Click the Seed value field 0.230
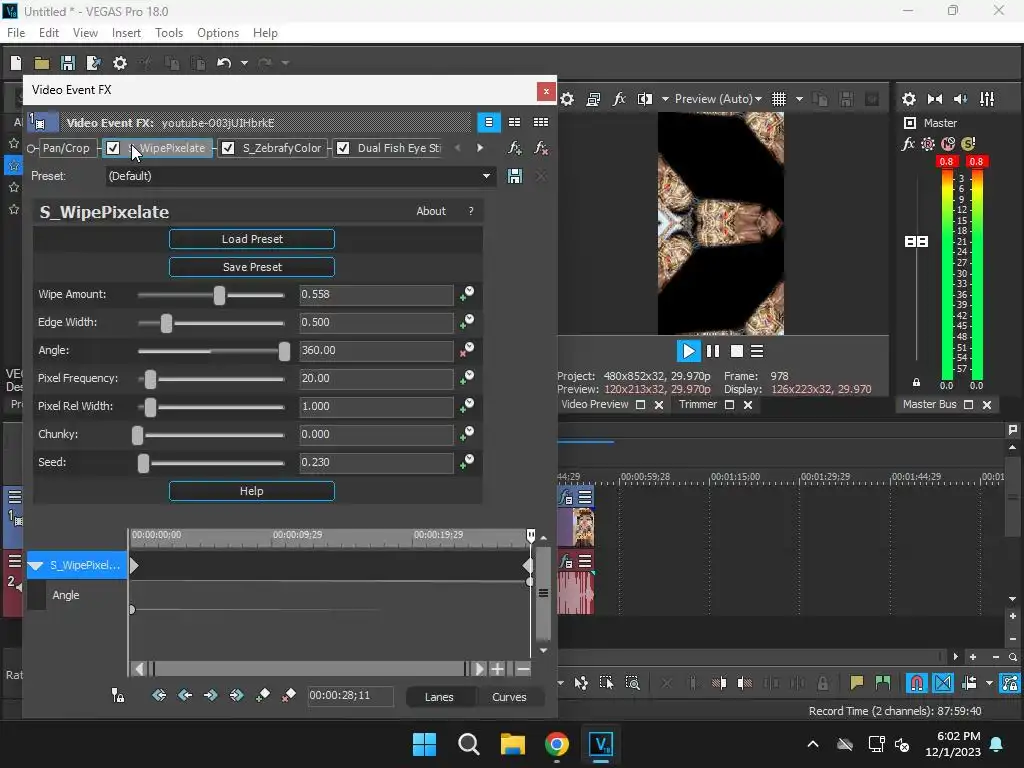The width and height of the screenshot is (1024, 768). click(376, 462)
